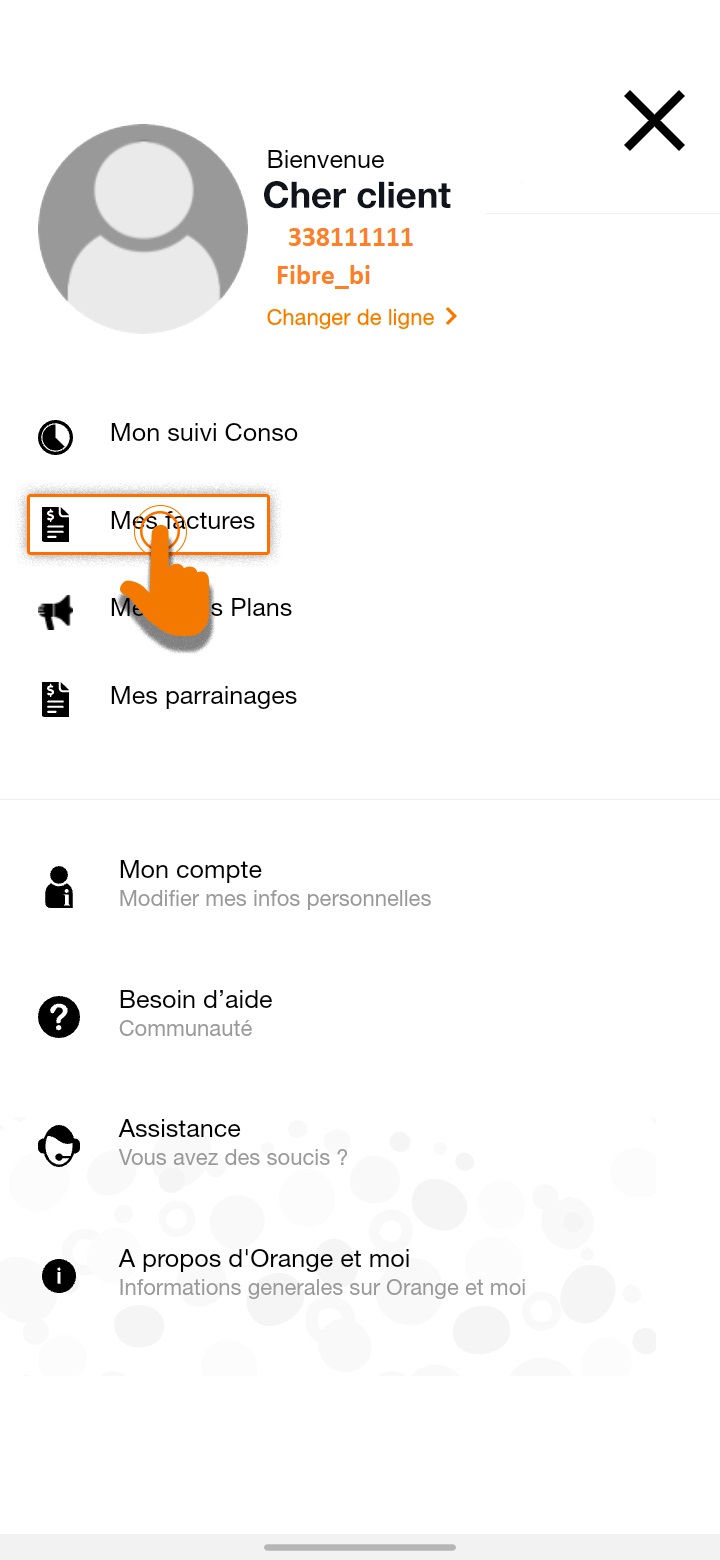Open Mes parrainages entry

[x=360, y=697]
